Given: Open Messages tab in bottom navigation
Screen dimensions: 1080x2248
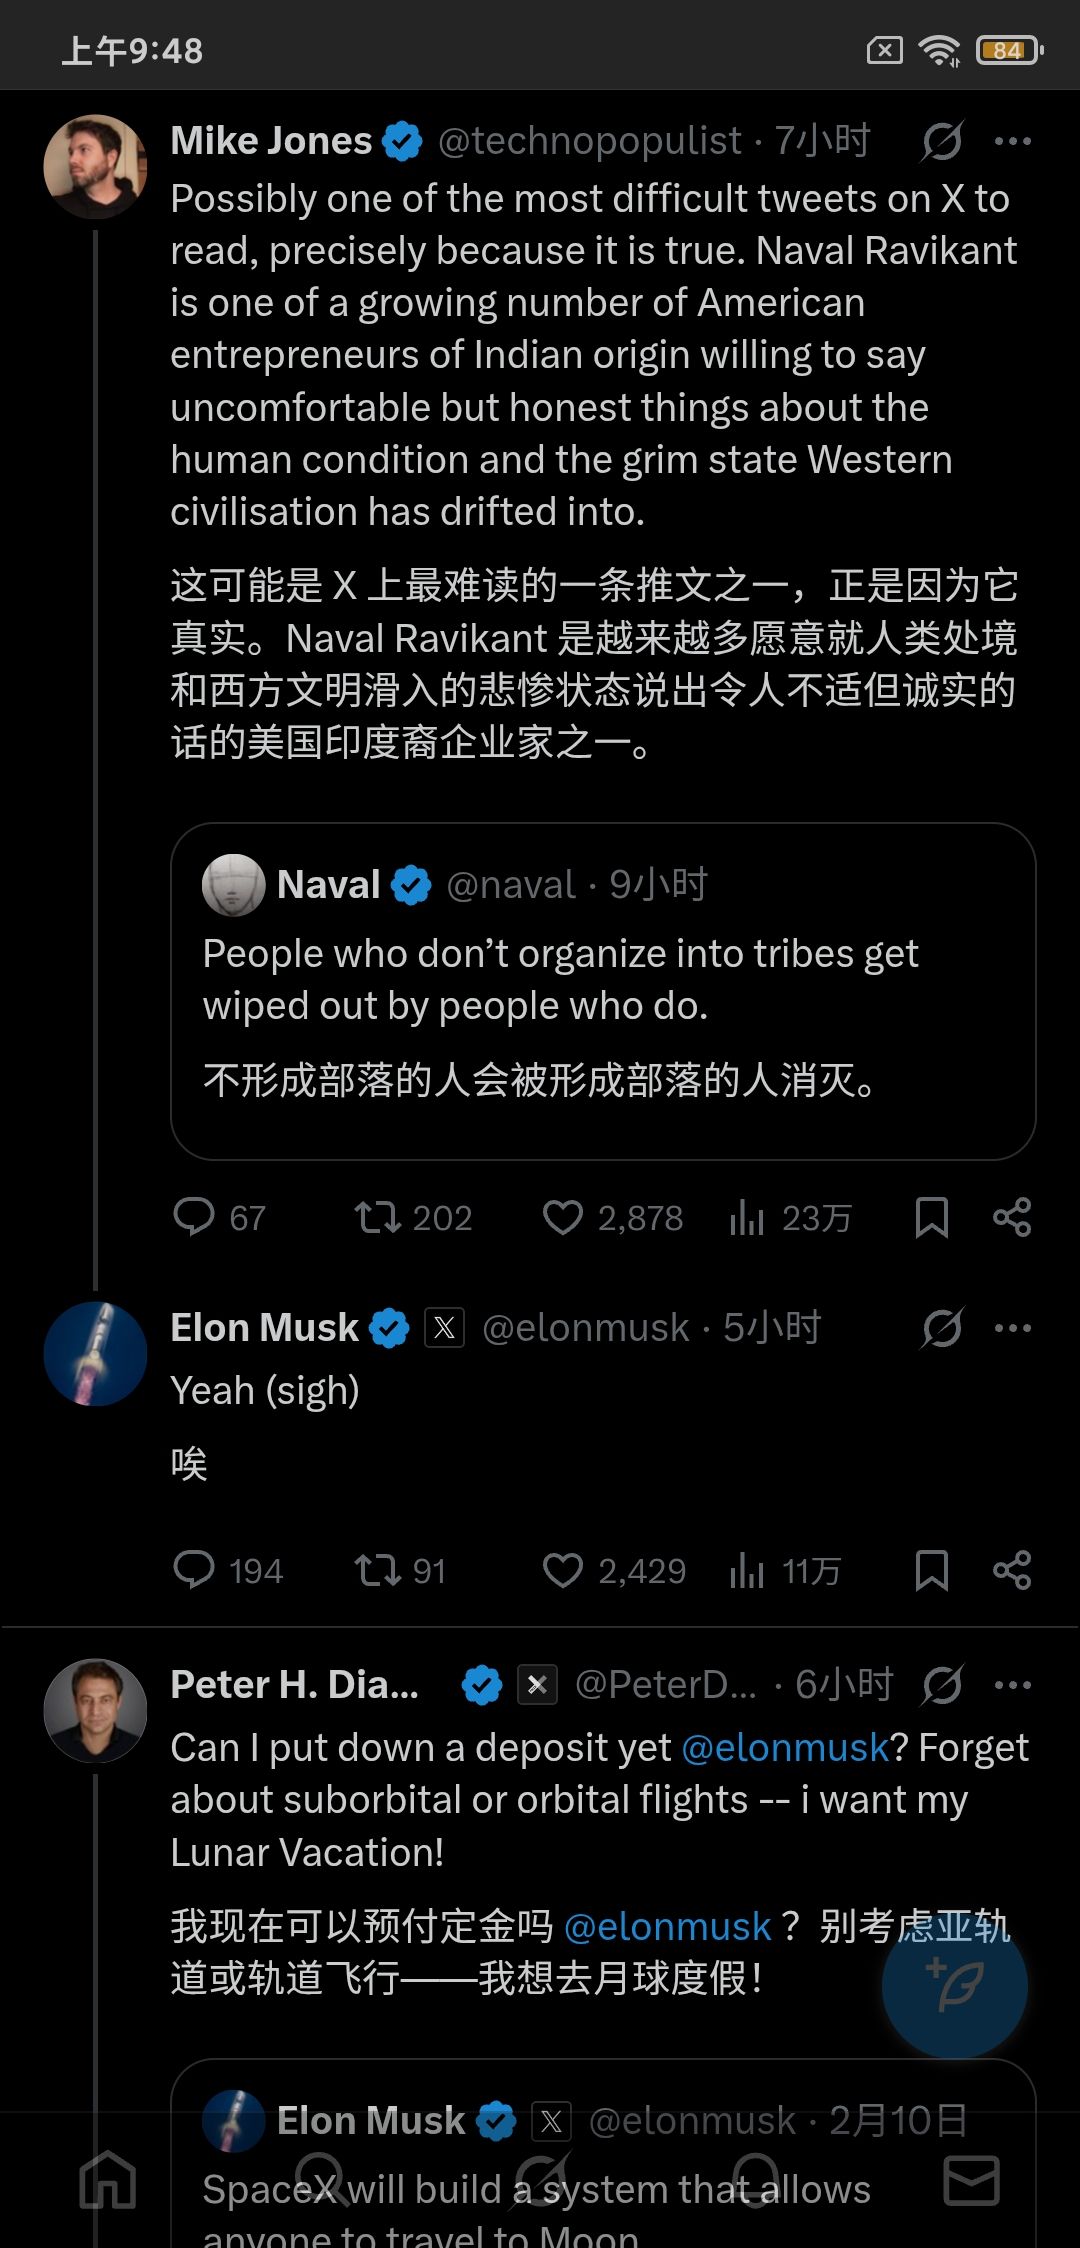Looking at the screenshot, I should [971, 2180].
